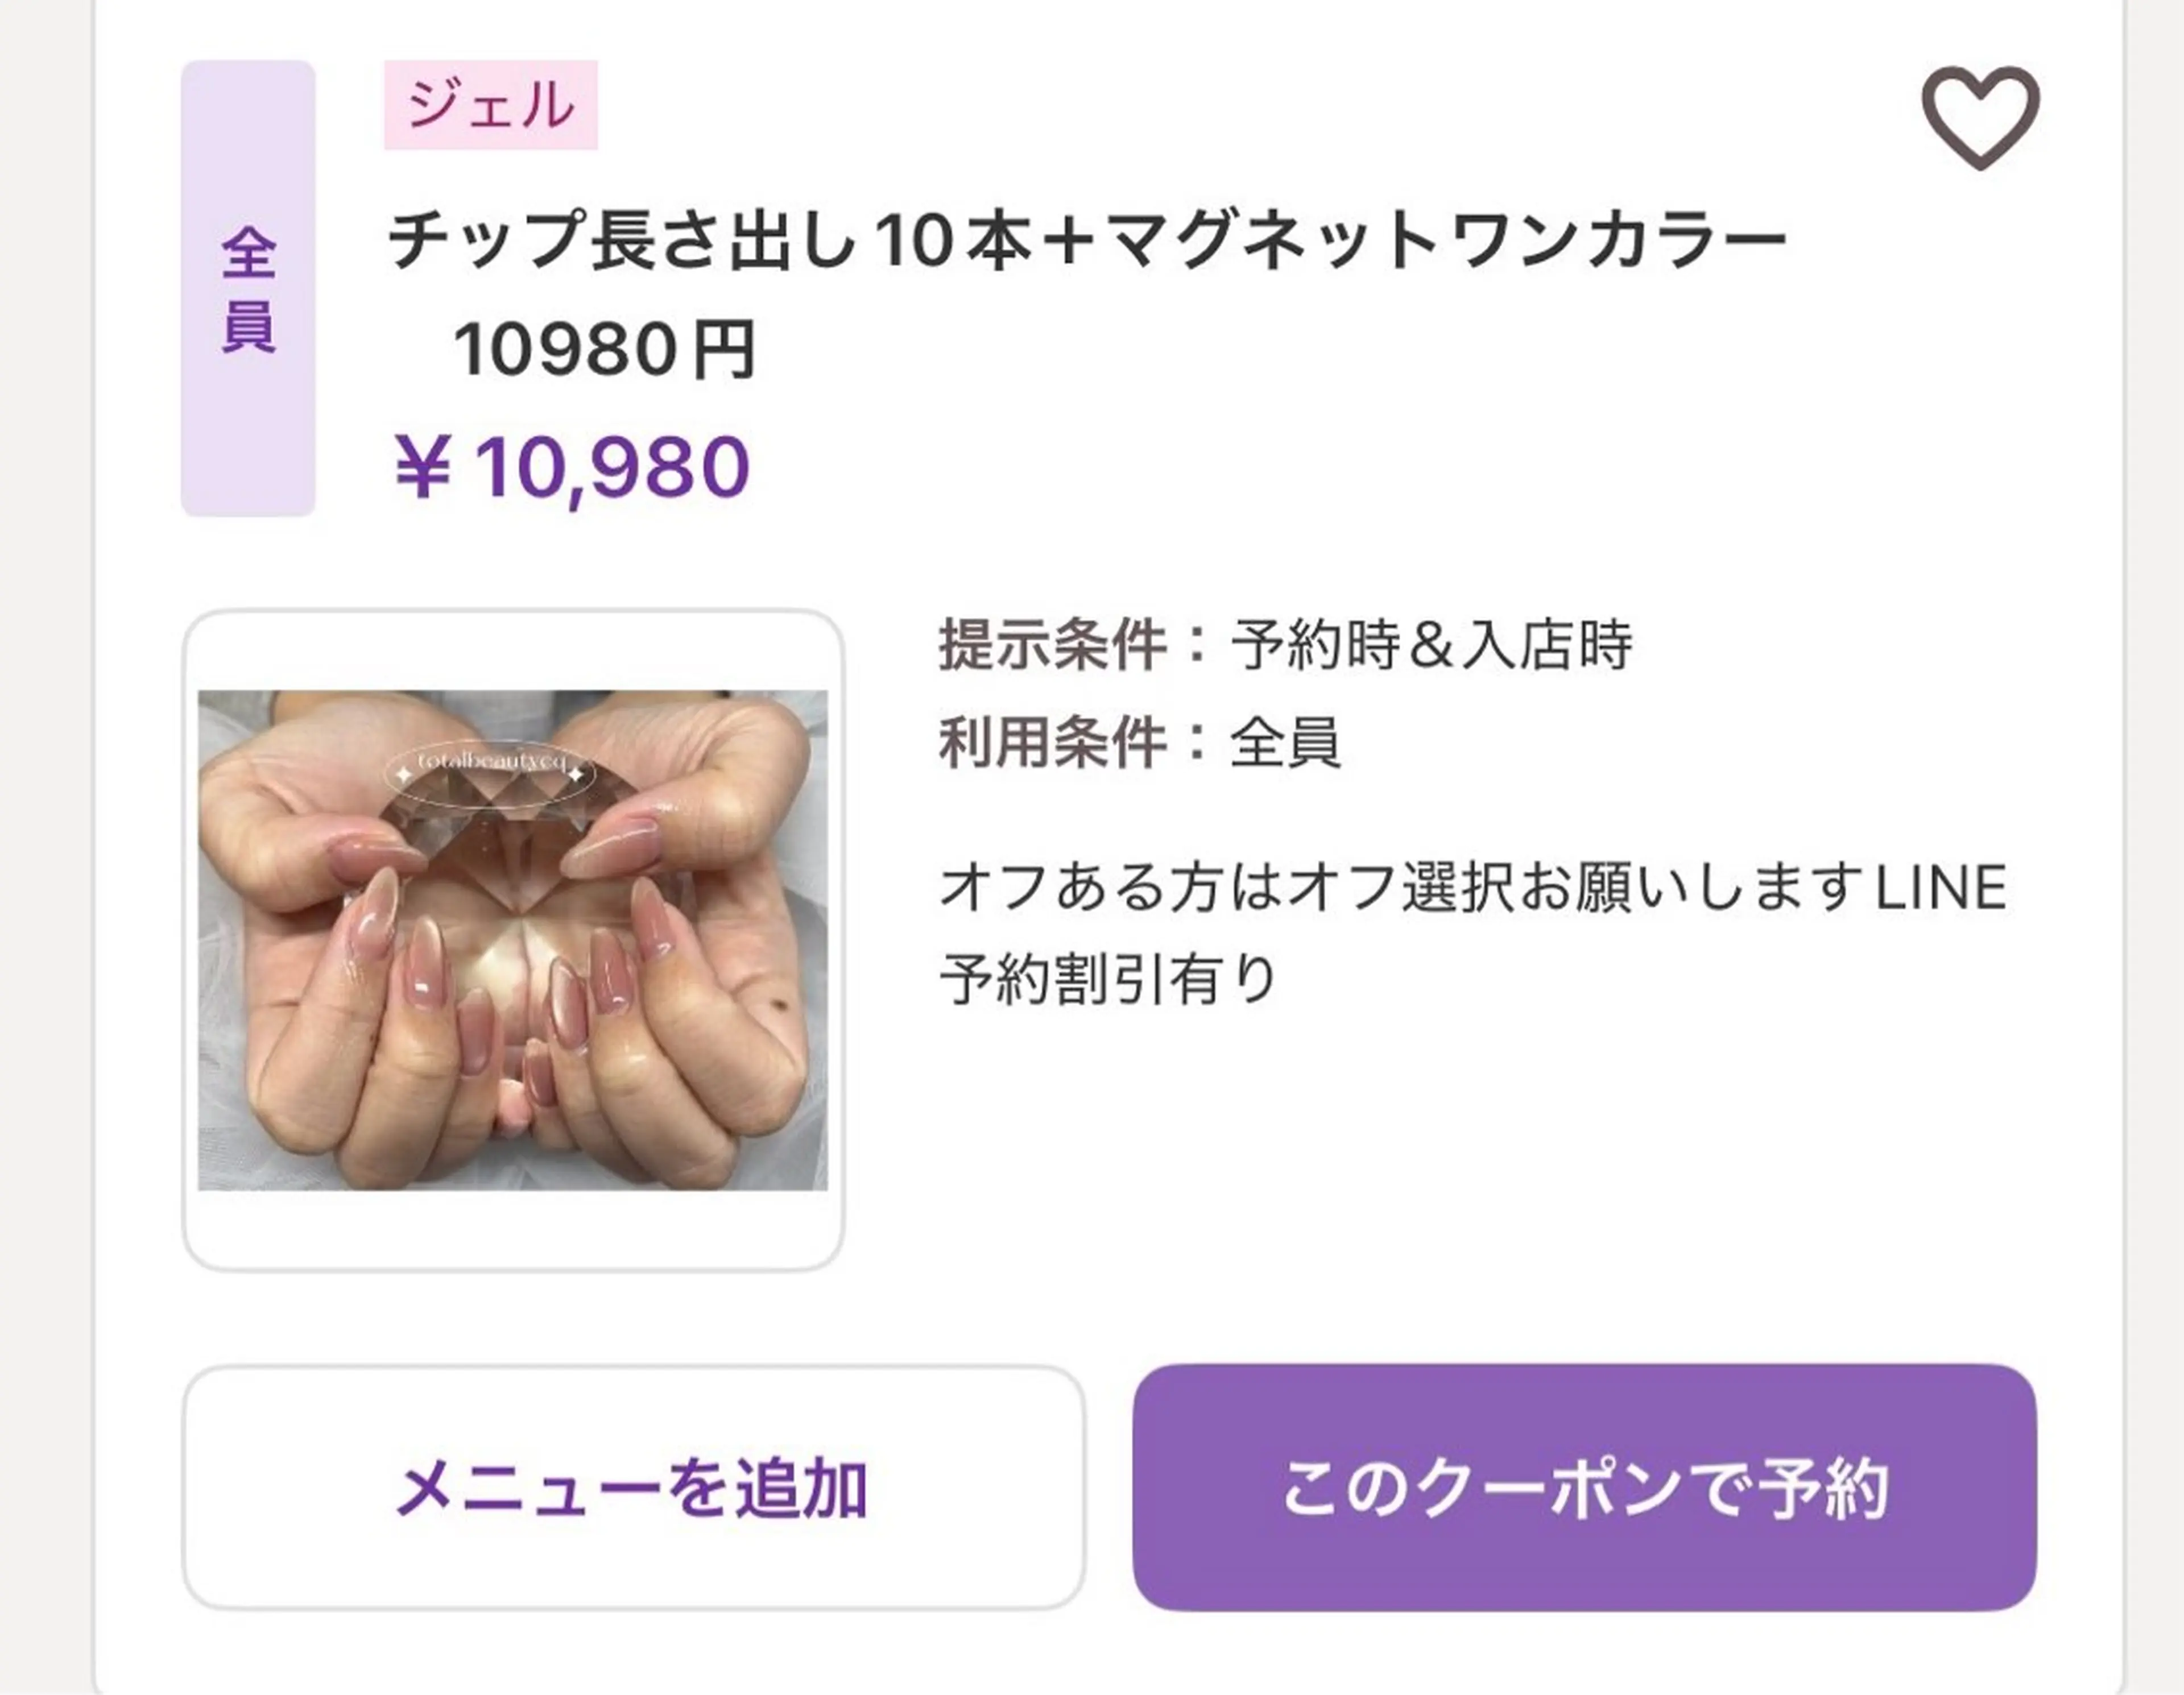Viewport: 2184px width, 1695px height.
Task: Click the ¥ symbol of the purple price
Action: coord(422,468)
